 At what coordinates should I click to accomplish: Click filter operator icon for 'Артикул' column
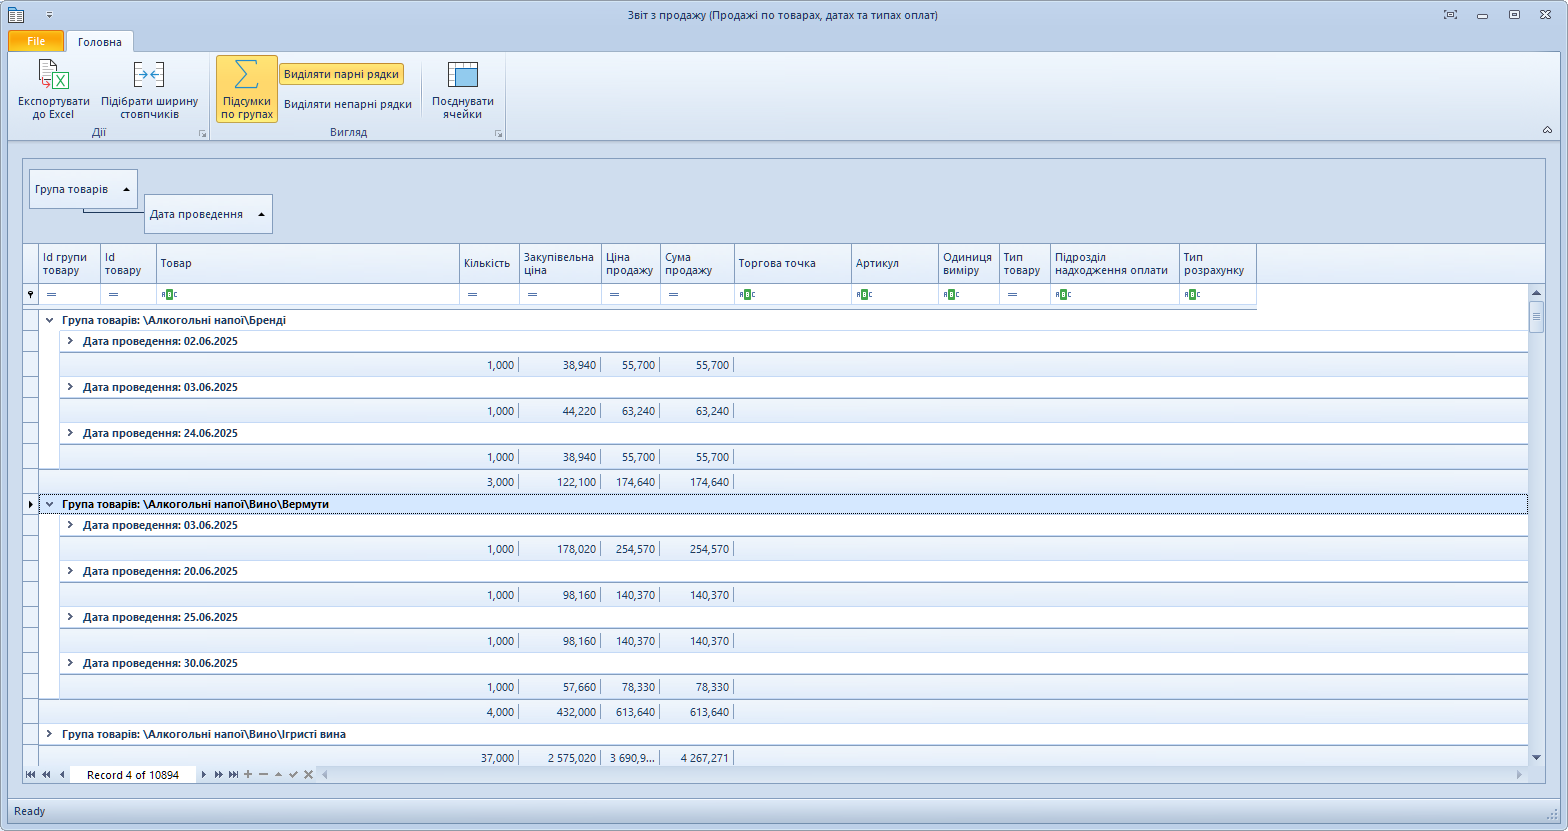click(x=864, y=295)
